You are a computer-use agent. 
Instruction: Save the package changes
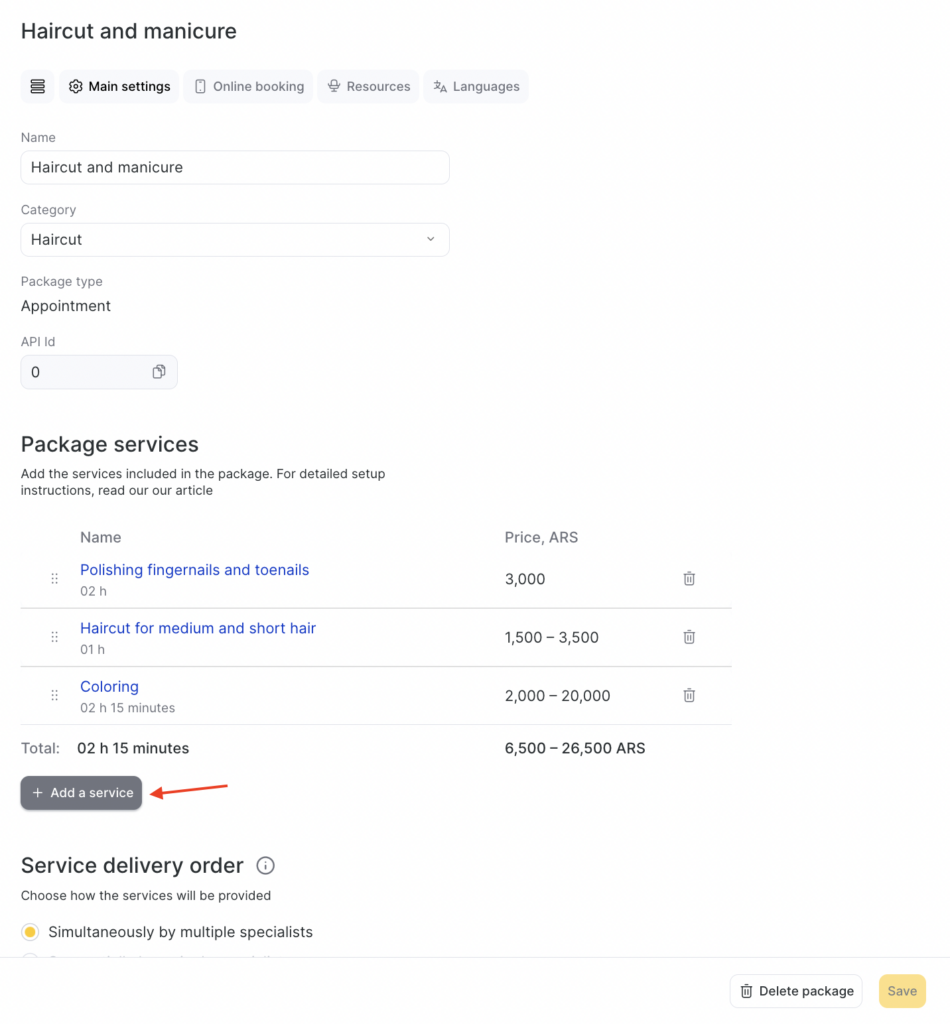pos(901,991)
